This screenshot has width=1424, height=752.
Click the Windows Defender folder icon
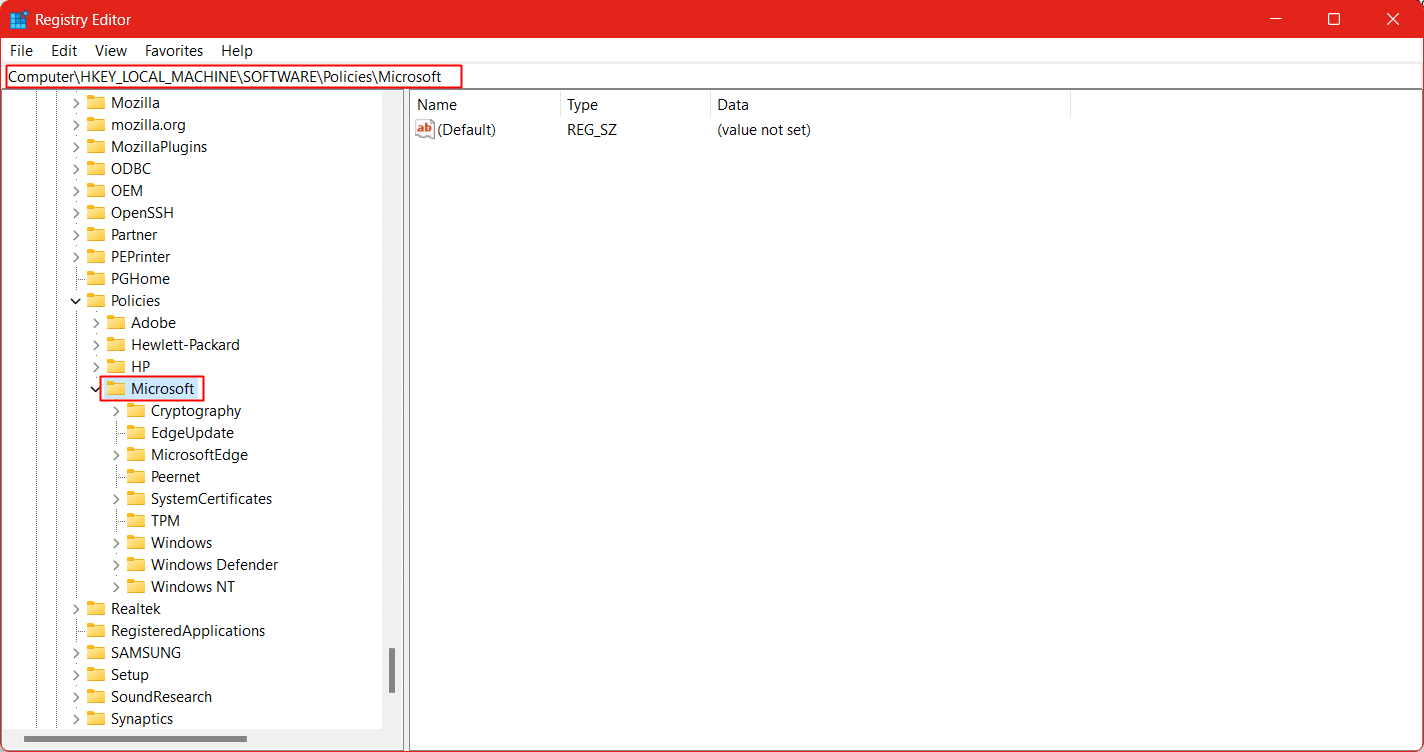click(x=136, y=565)
